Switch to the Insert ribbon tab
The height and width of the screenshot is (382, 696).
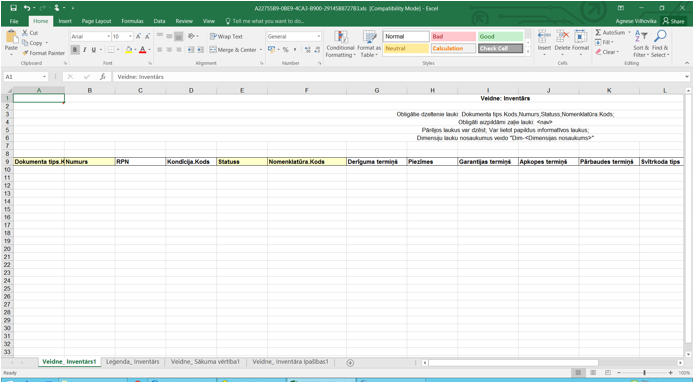[x=65, y=21]
